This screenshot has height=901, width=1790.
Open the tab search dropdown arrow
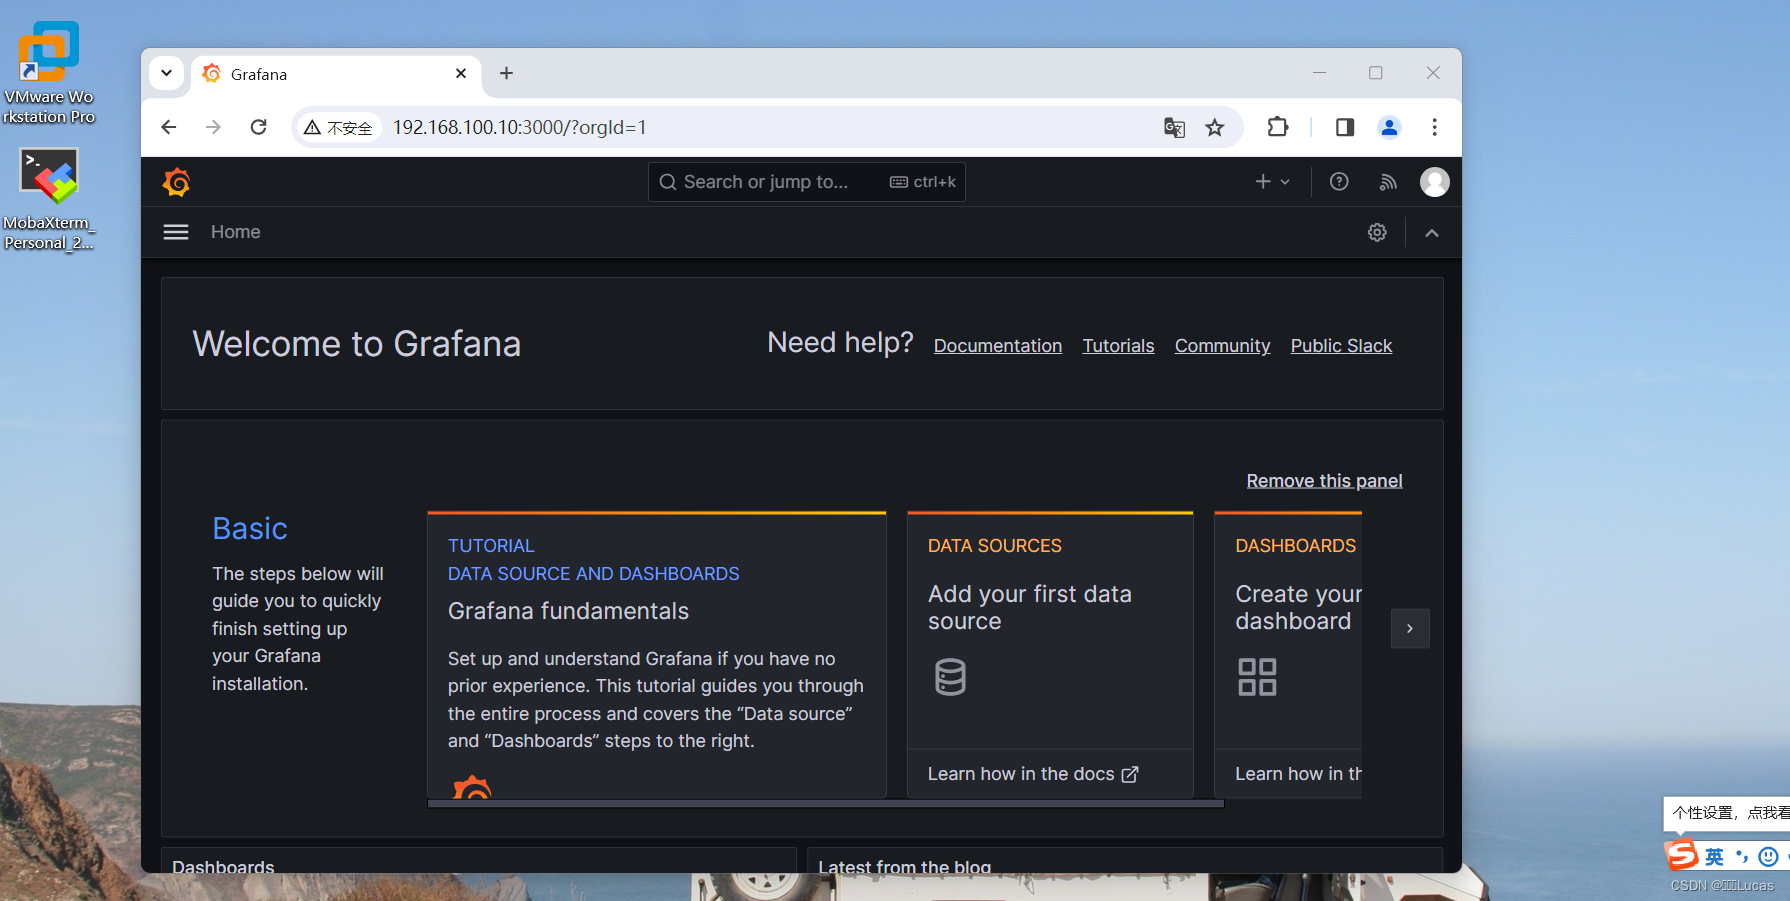click(166, 73)
